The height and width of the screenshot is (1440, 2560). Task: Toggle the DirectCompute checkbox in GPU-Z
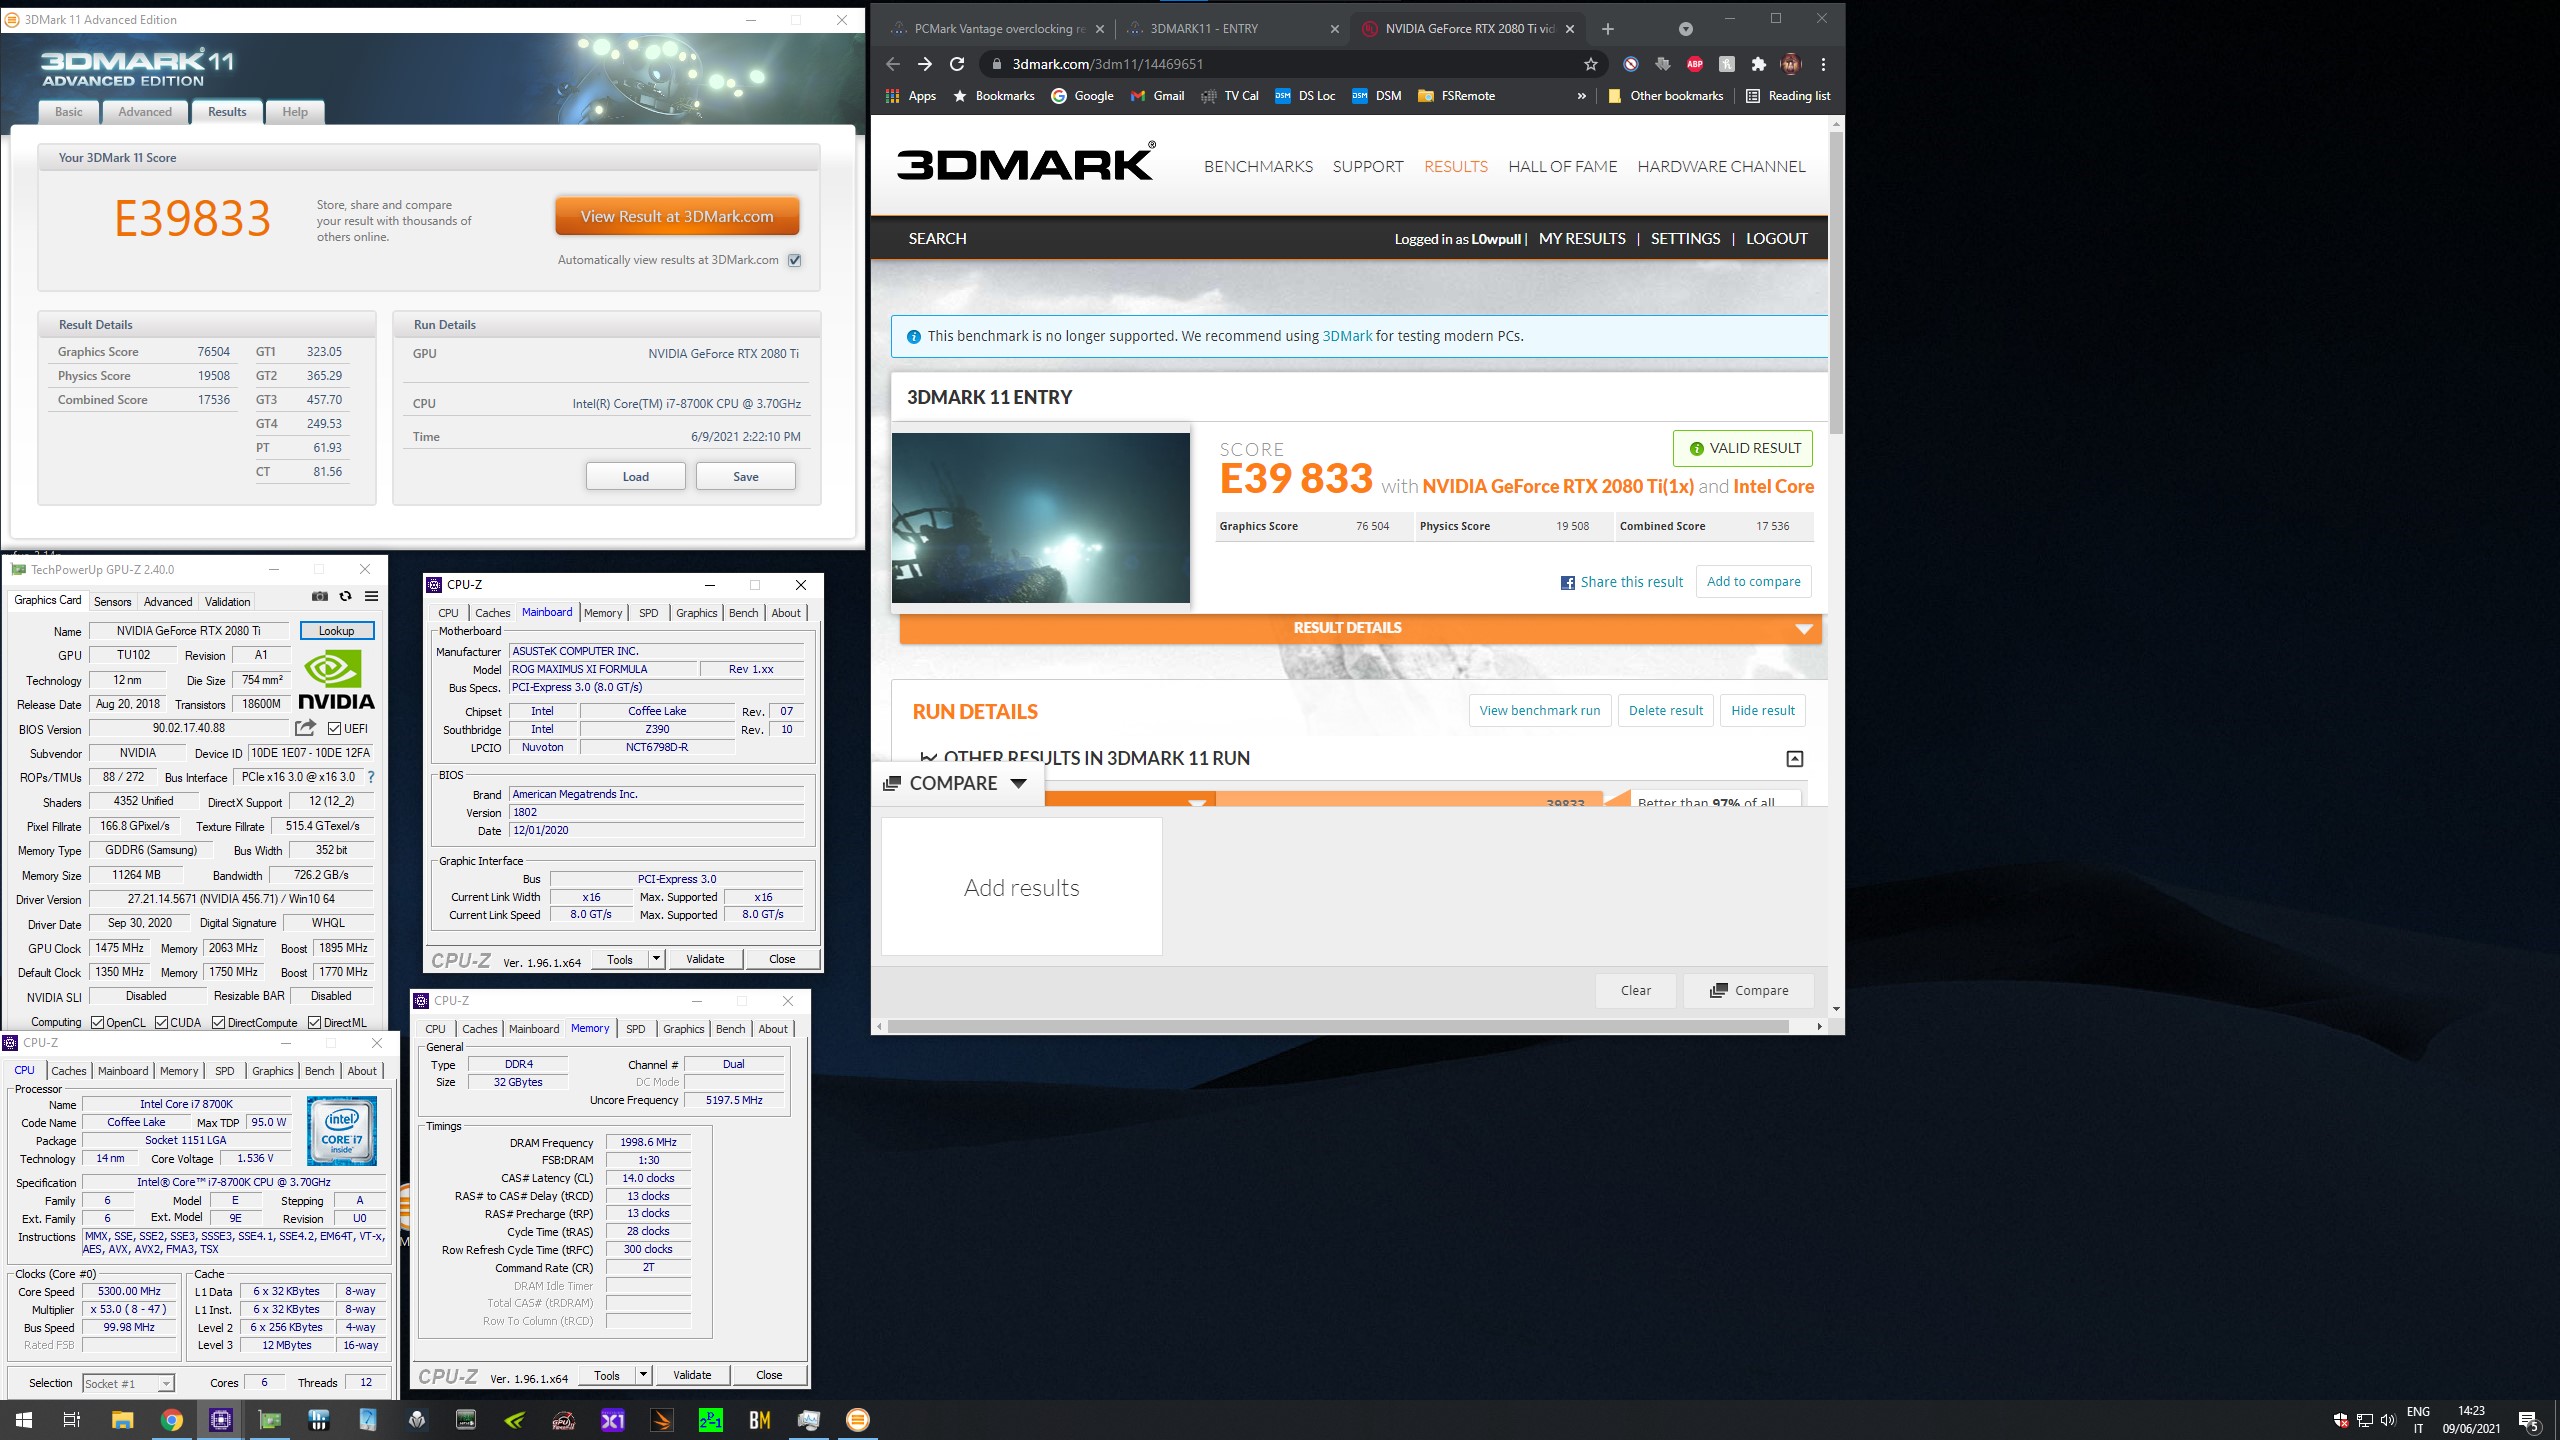219,1023
